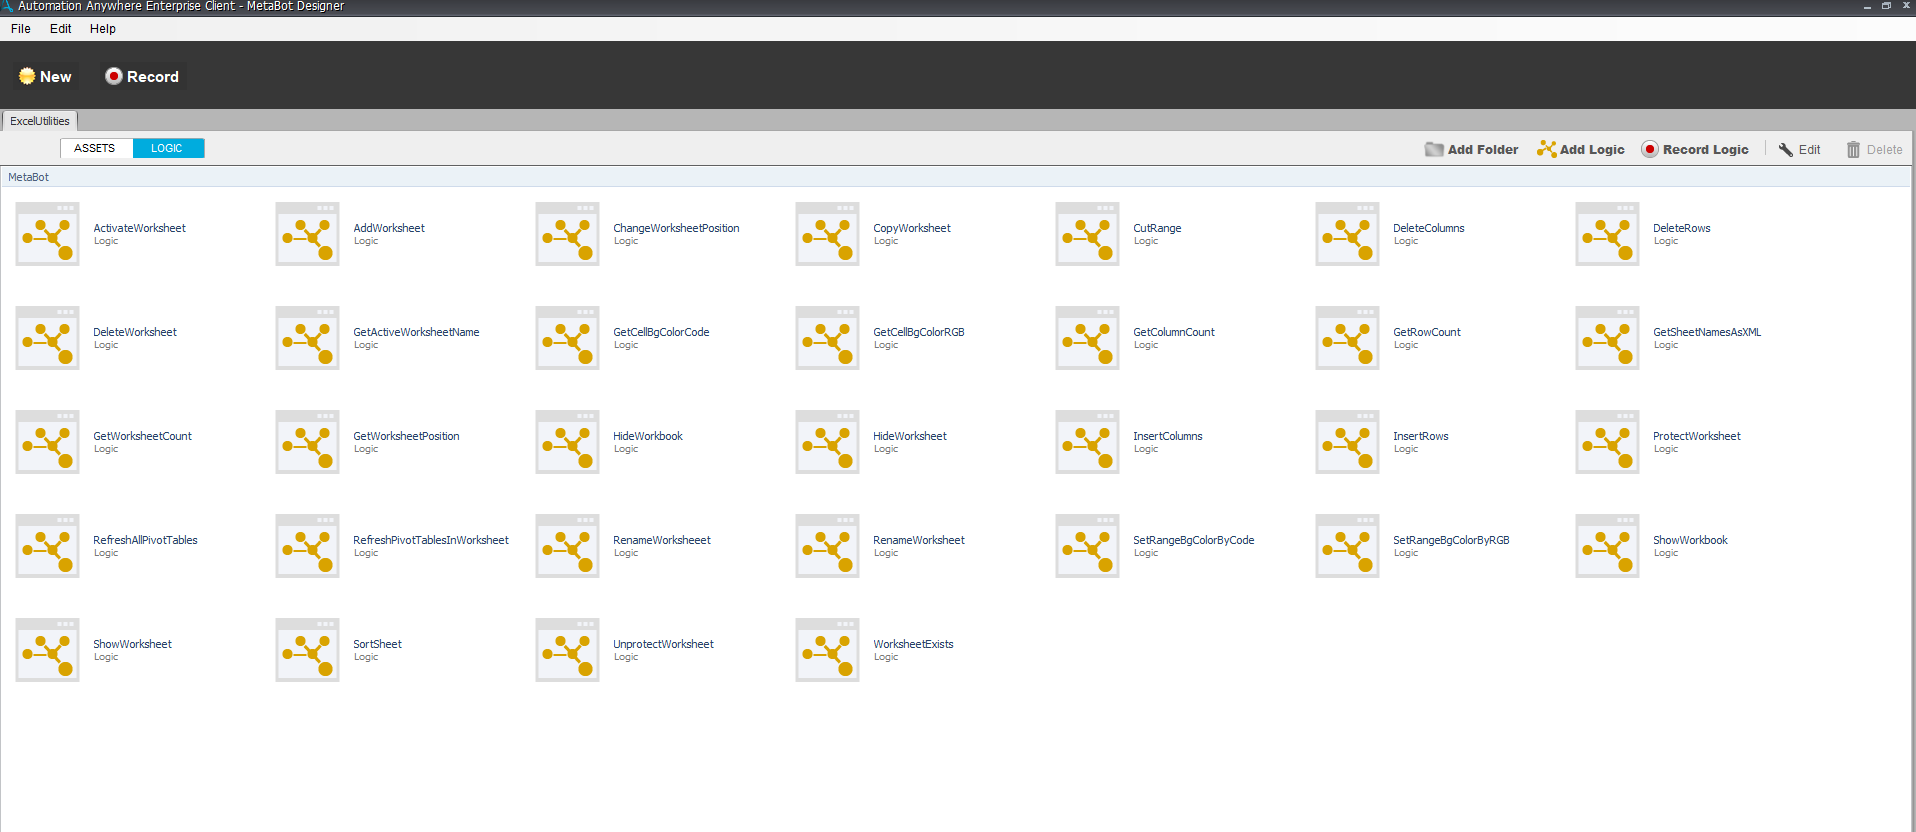The image size is (1916, 832).
Task: Select the SortSheet logic icon
Action: coord(308,650)
